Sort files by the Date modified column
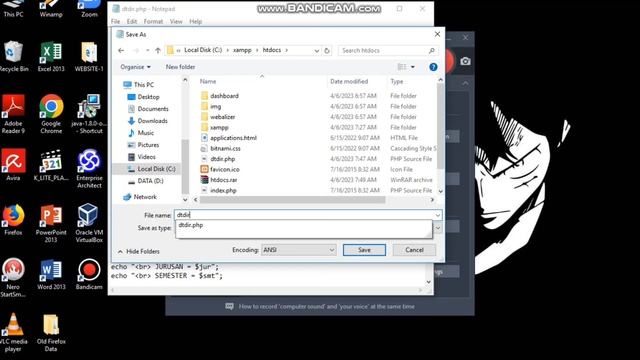Image resolution: width=640 pixels, height=360 pixels. coord(349,82)
